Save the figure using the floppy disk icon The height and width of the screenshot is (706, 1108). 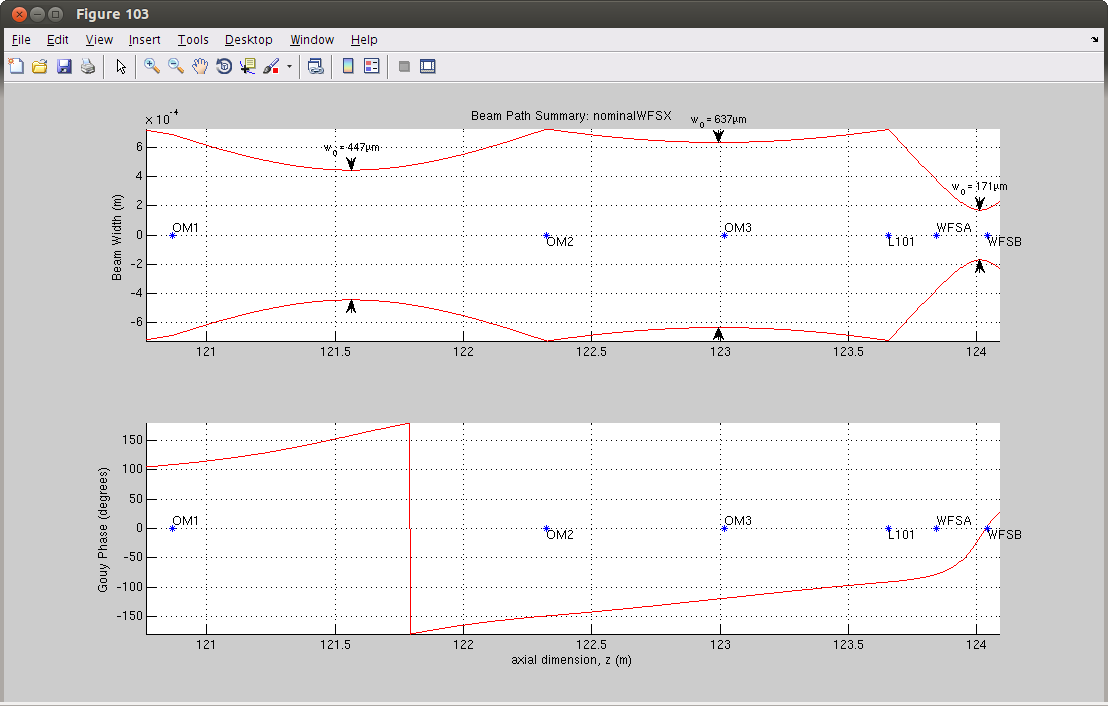point(64,66)
